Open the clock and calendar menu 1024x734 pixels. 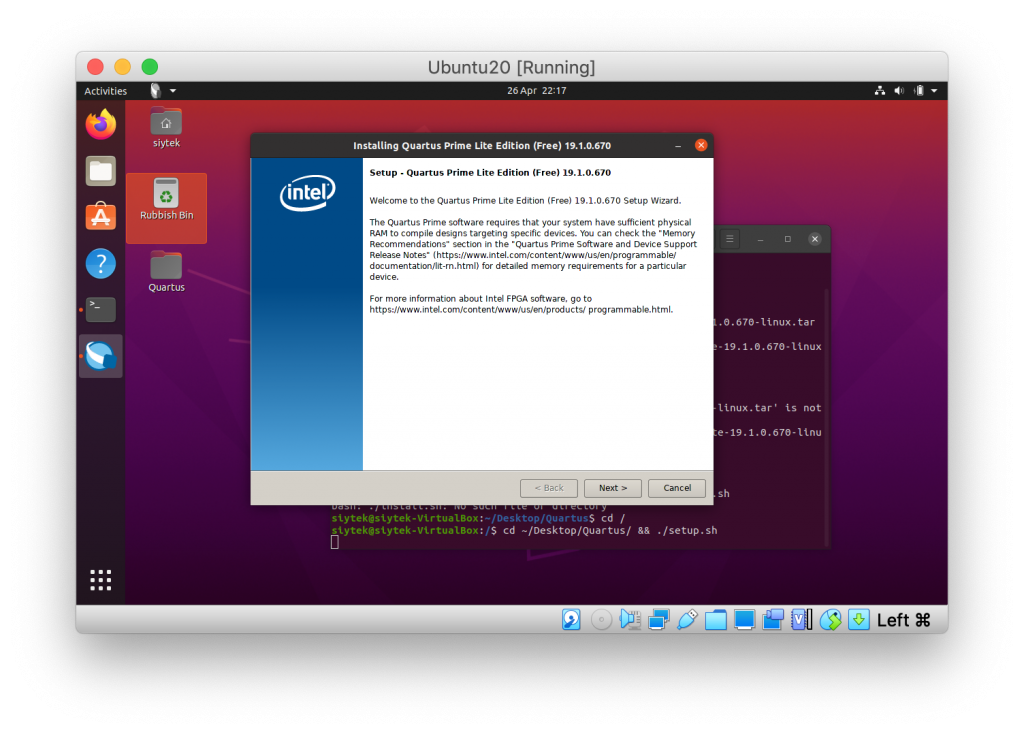536,91
